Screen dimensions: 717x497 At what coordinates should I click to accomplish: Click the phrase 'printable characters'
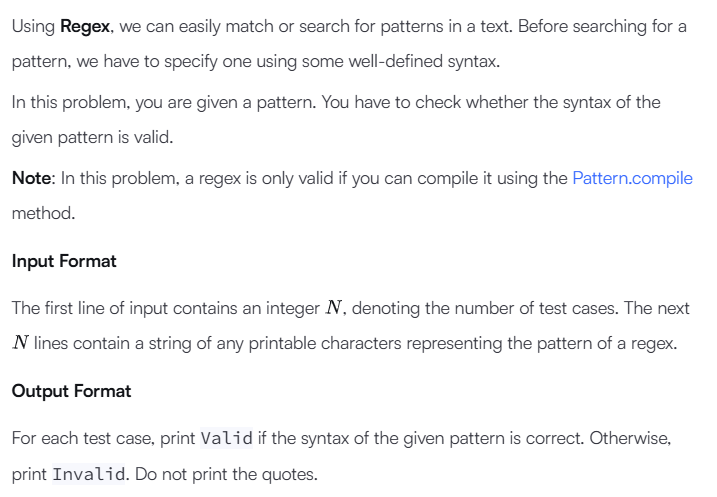pyautogui.click(x=325, y=343)
